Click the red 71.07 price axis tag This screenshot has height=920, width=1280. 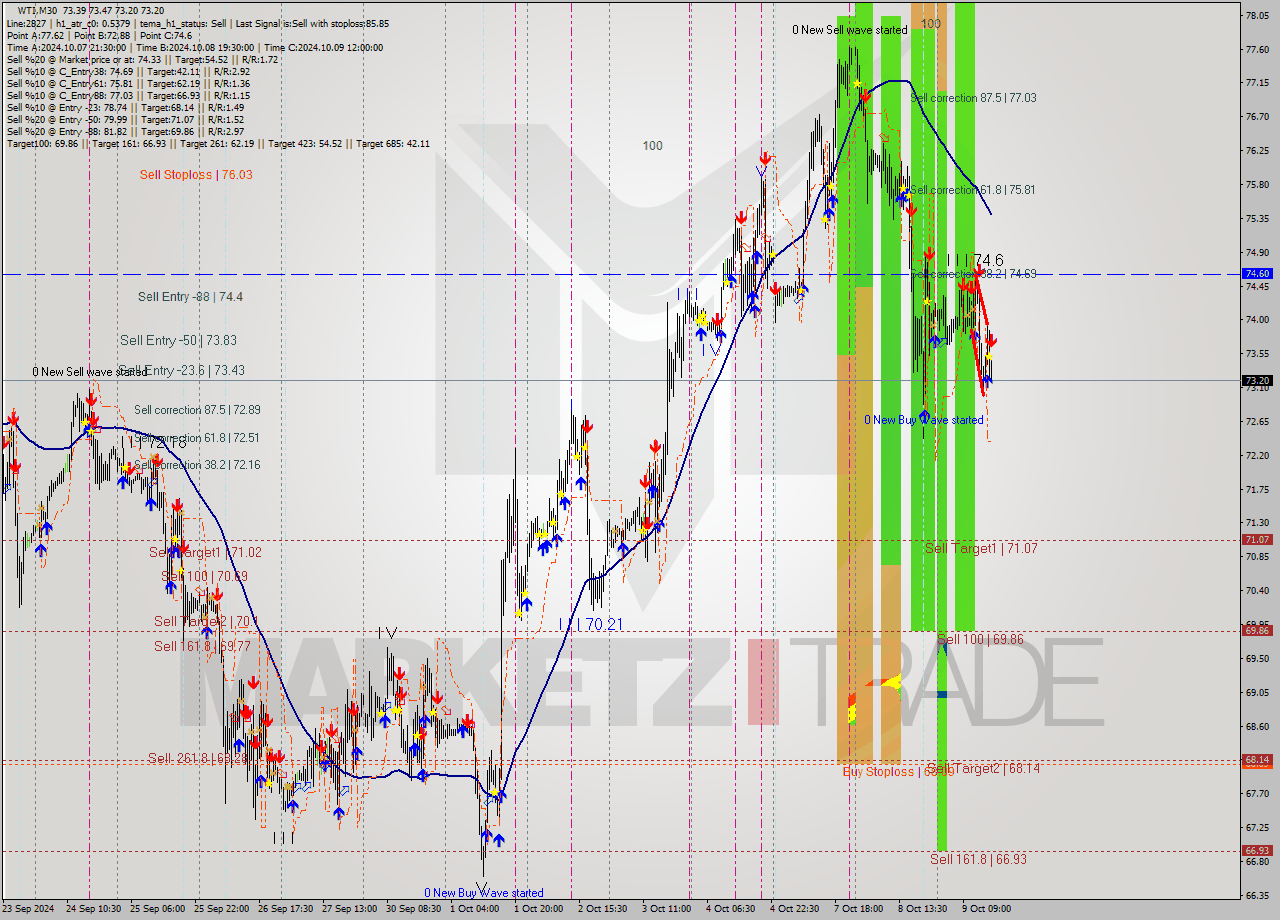[x=1257, y=539]
